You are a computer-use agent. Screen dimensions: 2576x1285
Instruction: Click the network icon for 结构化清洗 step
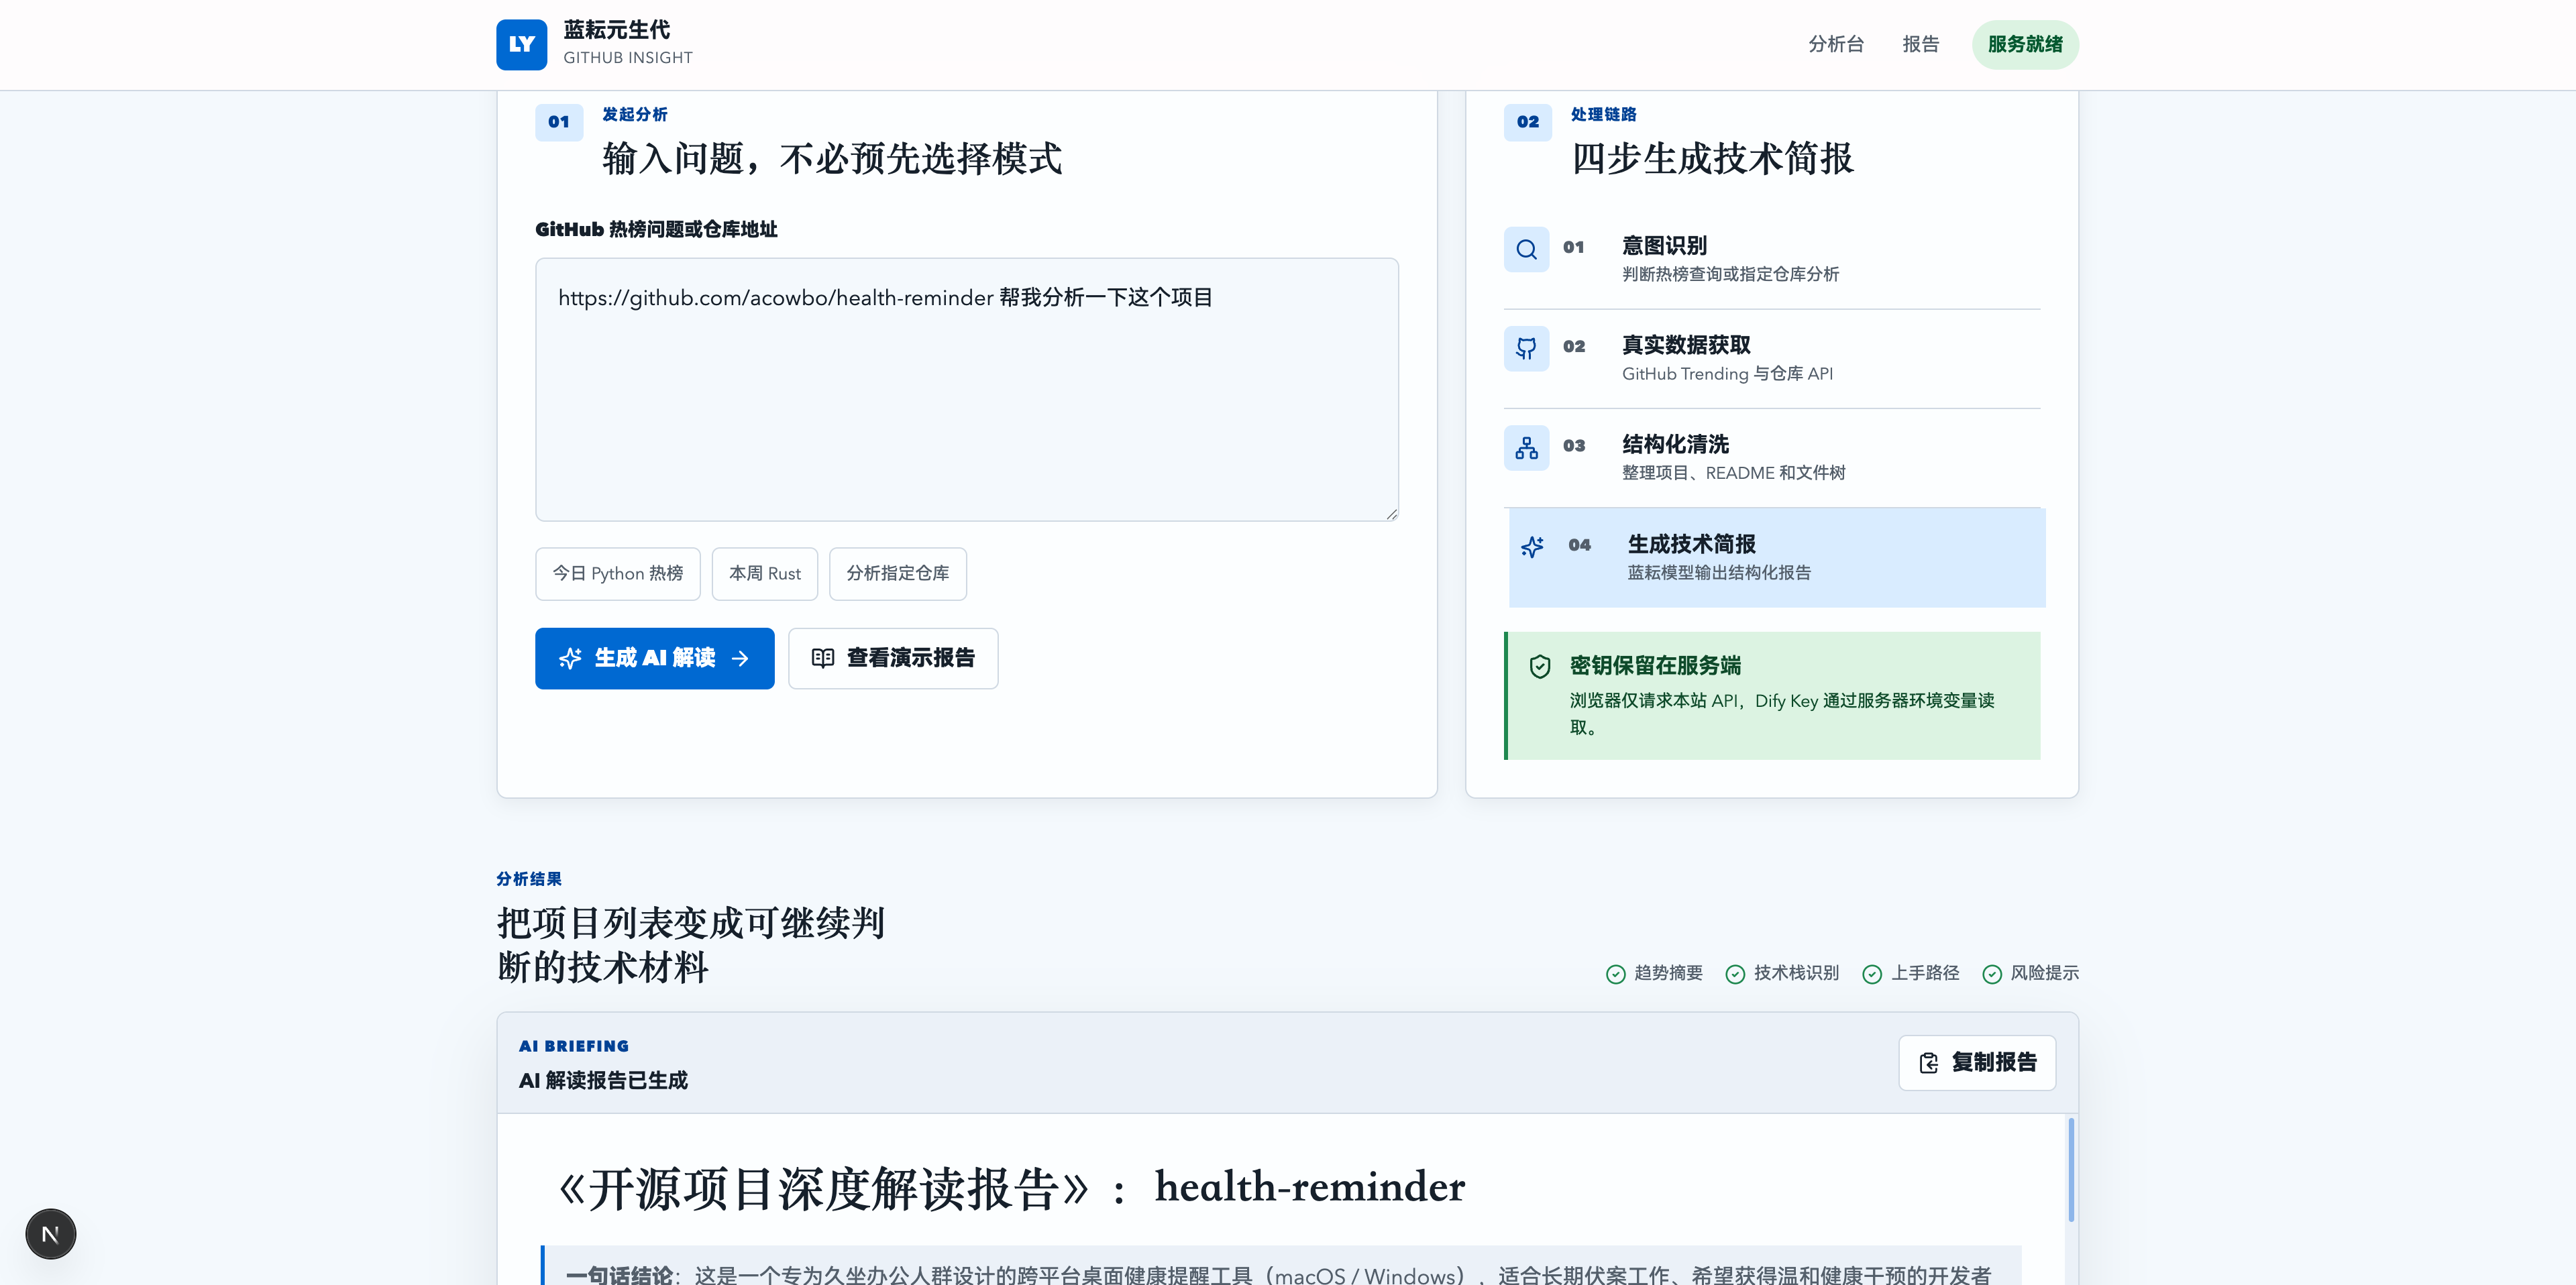(x=1526, y=448)
